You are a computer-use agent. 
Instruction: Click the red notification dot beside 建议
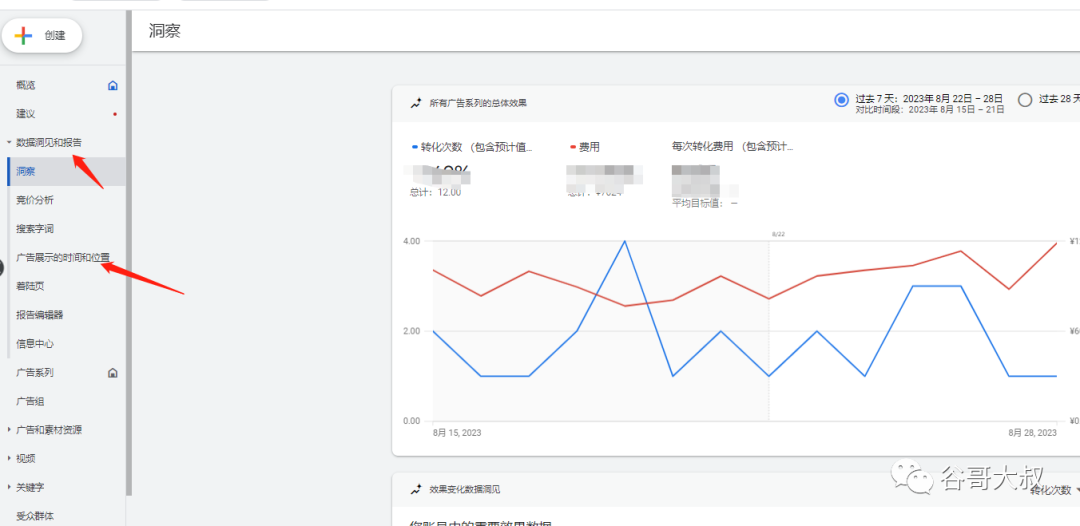115,114
